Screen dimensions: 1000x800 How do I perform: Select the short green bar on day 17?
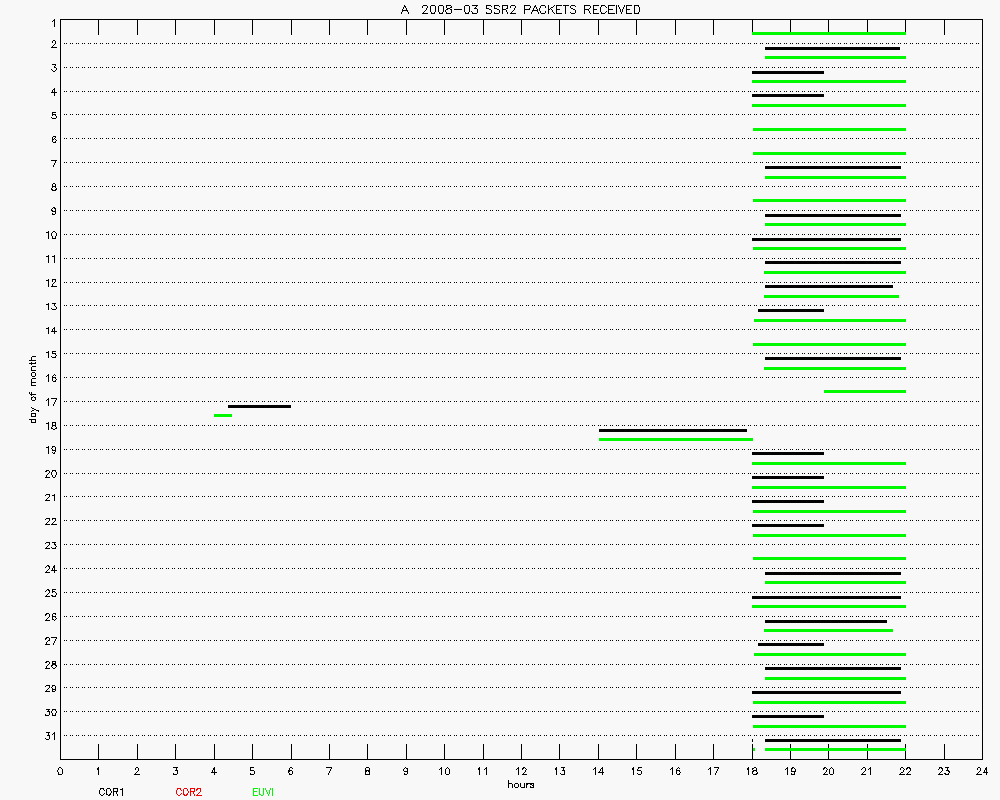[x=222, y=415]
